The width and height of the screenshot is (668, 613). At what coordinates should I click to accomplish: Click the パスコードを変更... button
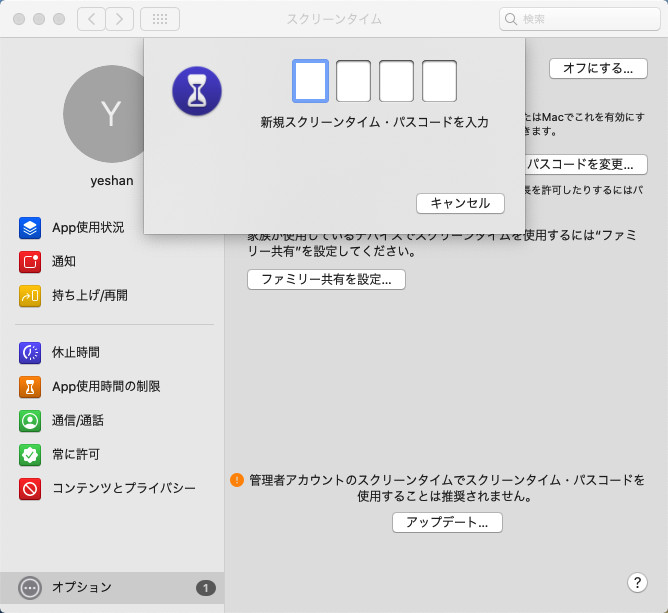(x=585, y=164)
